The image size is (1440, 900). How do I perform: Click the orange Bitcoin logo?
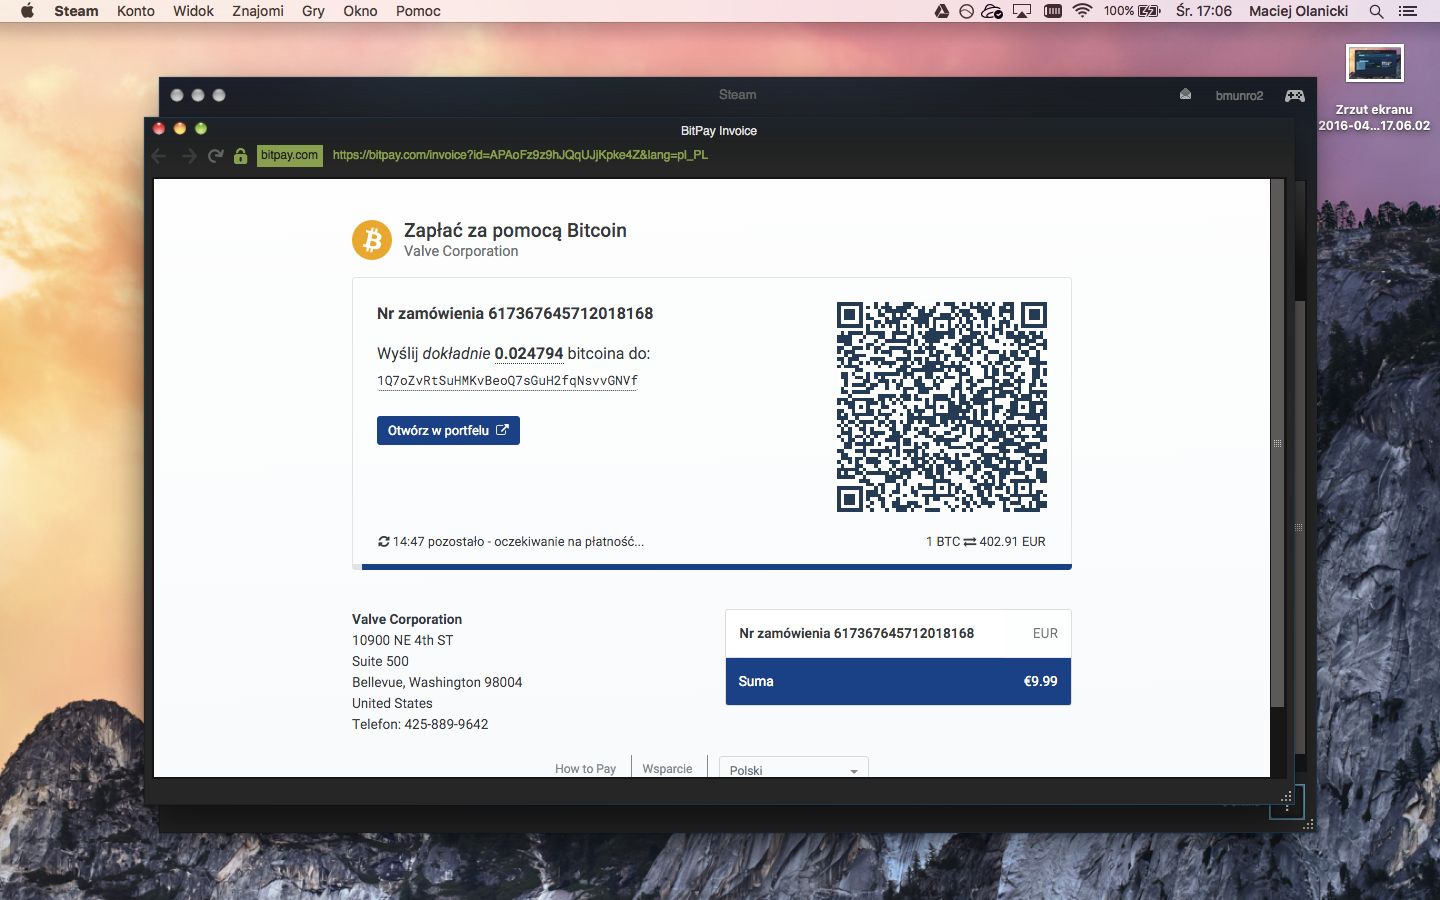click(x=372, y=240)
